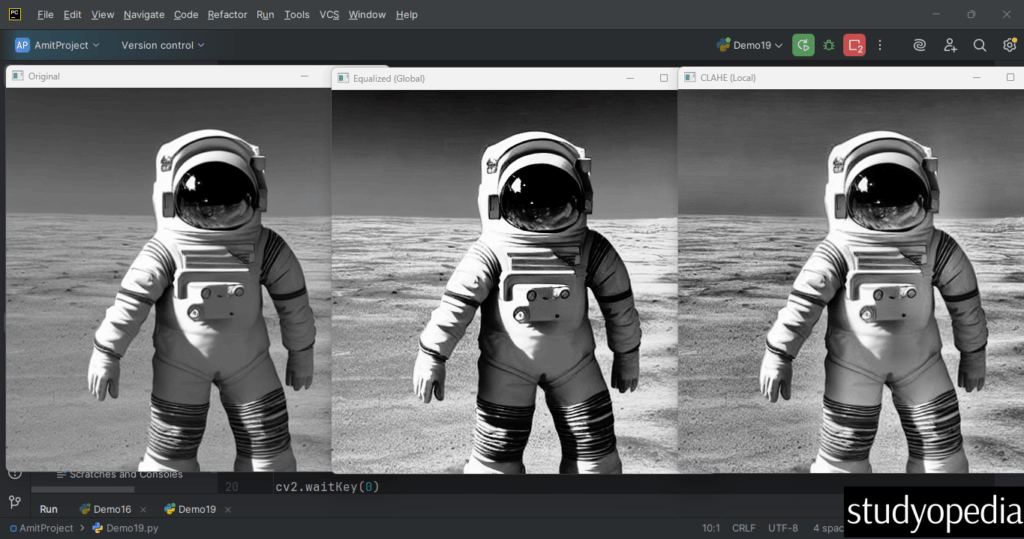Open the Git tool window branch icon
This screenshot has width=1024, height=539.
tap(14, 502)
